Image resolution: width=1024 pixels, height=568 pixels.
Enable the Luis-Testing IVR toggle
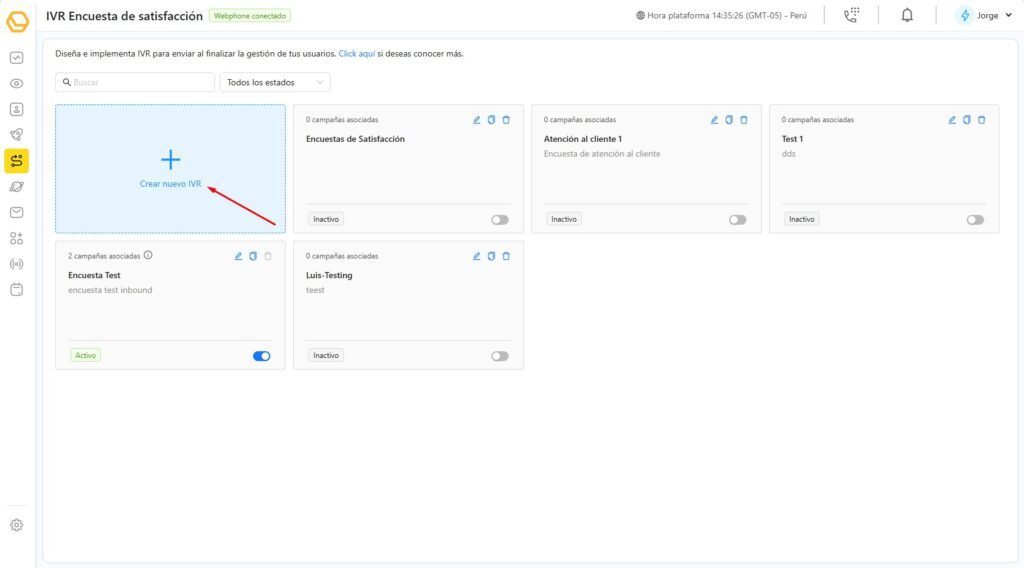tap(500, 356)
